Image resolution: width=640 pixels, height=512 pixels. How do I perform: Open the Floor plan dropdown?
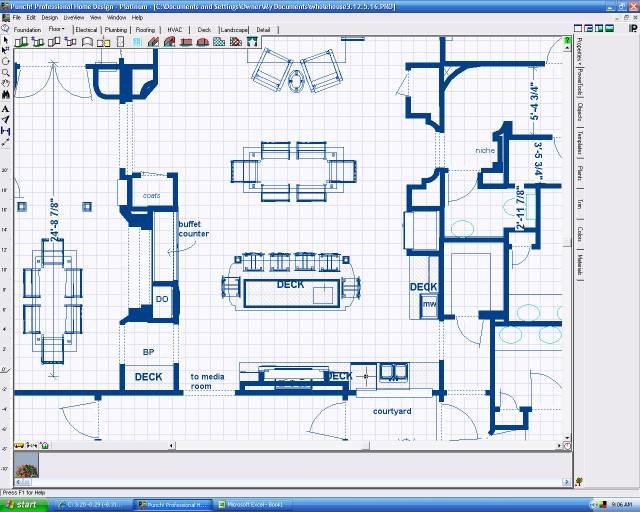tap(56, 29)
